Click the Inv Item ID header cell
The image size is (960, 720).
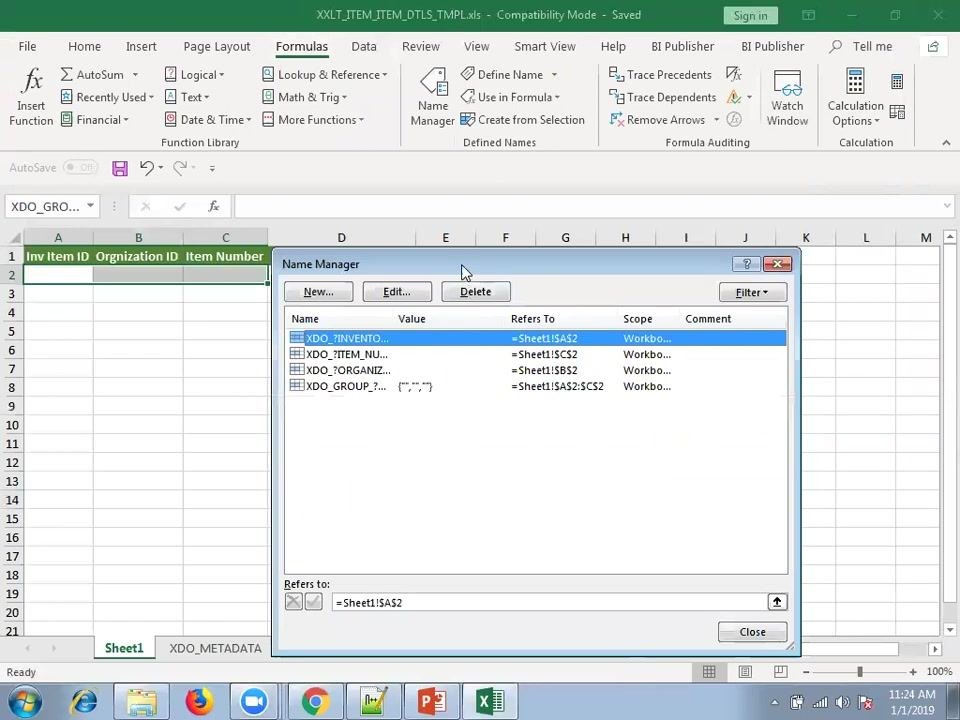click(x=58, y=256)
